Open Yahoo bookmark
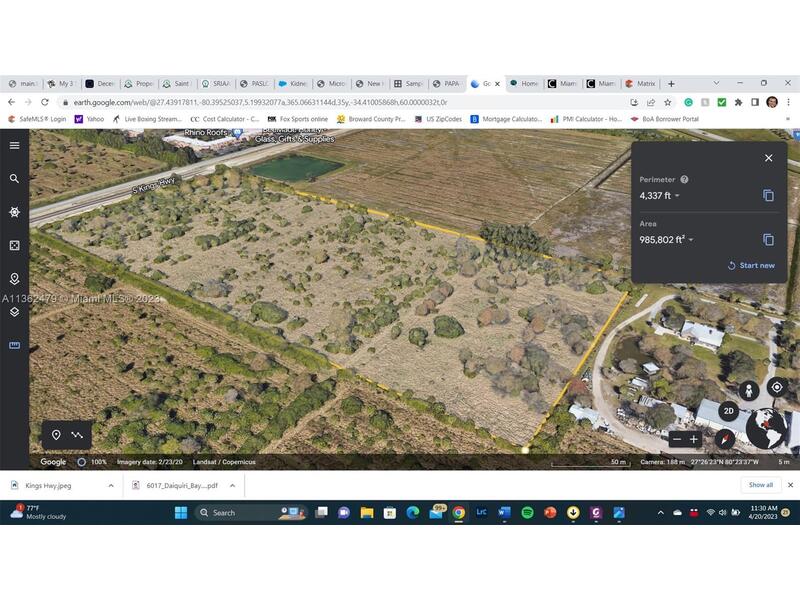This screenshot has width=800, height=600. tap(89, 119)
